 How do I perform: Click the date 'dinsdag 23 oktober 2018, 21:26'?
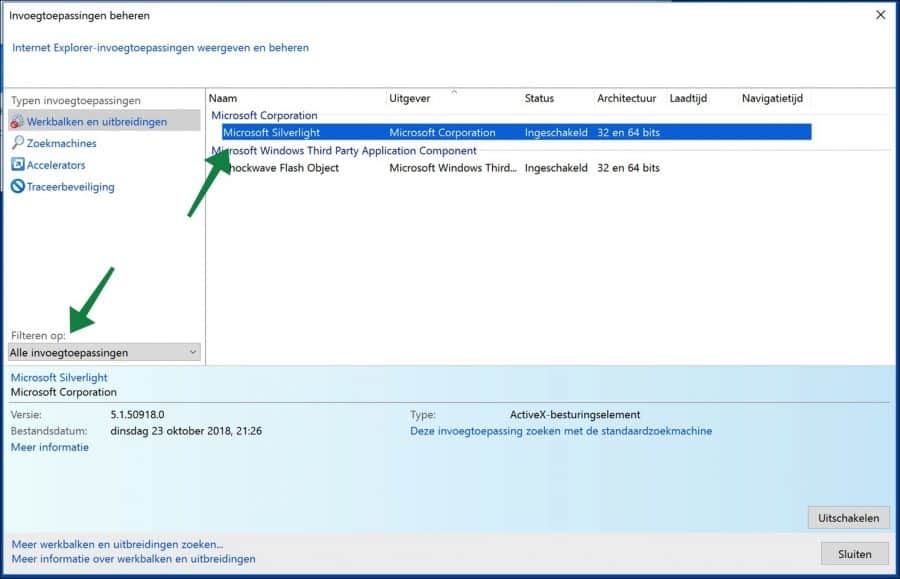tap(186, 430)
